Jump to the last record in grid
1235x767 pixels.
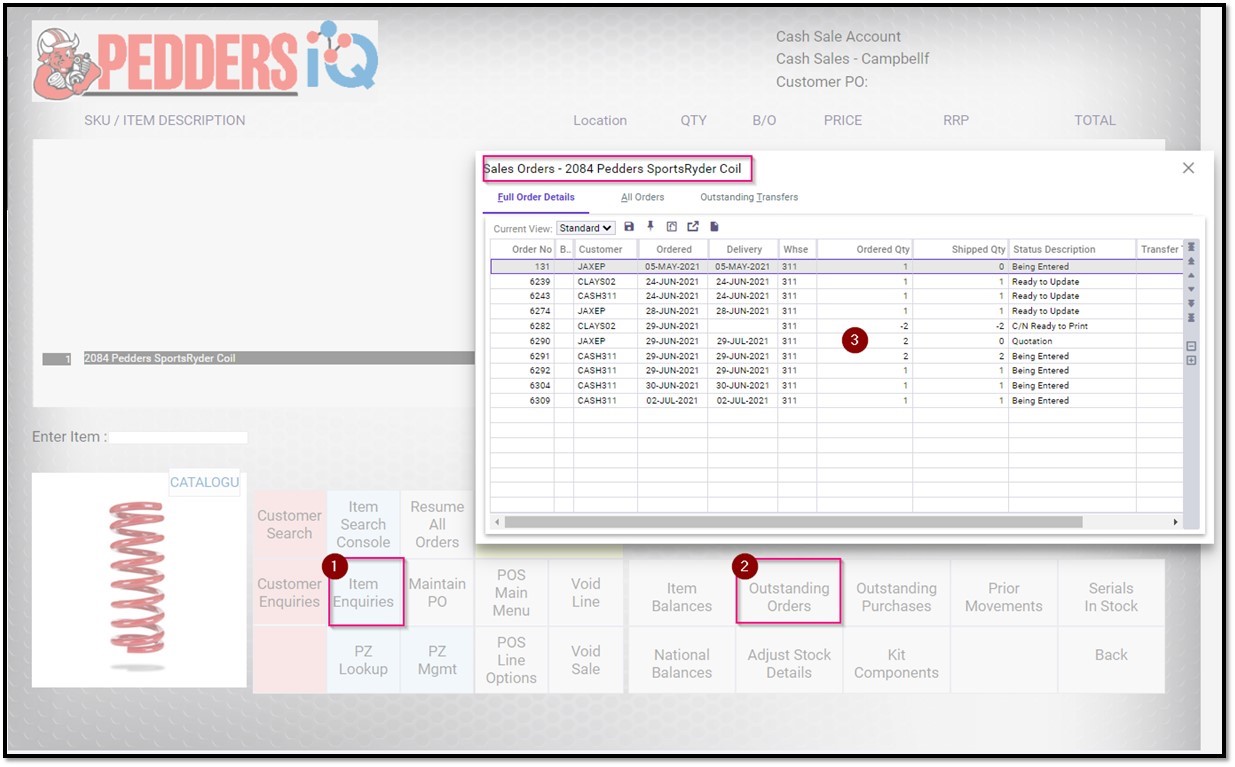pos(1190,317)
